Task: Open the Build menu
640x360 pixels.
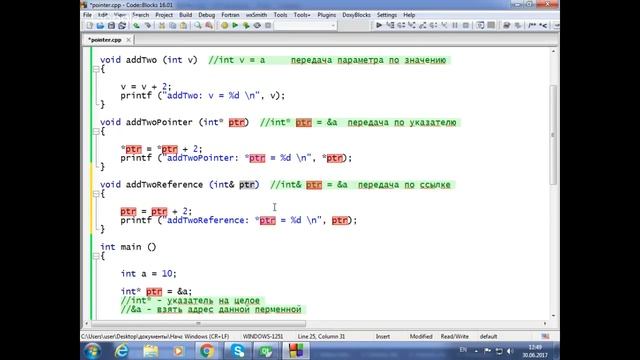Action: pos(185,15)
